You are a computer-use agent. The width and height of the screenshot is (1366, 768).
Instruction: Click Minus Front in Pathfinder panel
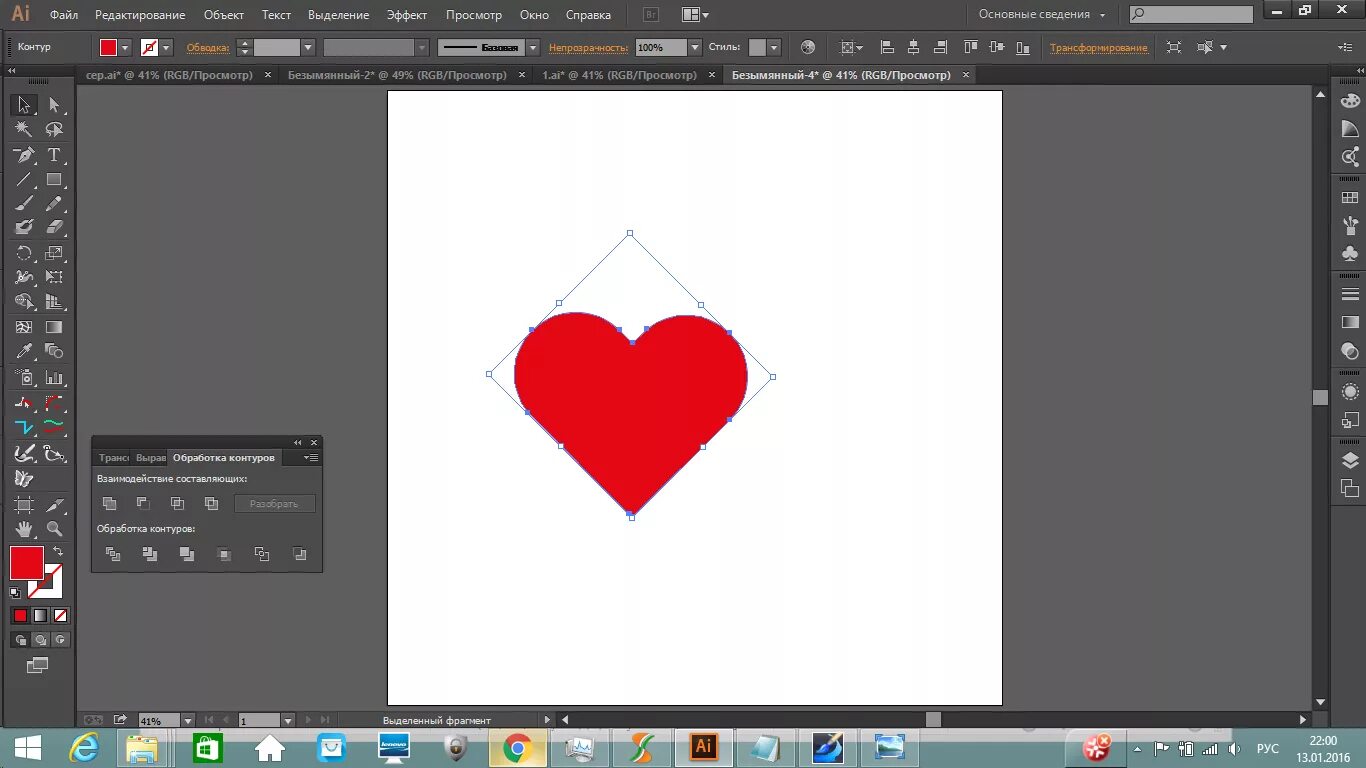click(143, 503)
